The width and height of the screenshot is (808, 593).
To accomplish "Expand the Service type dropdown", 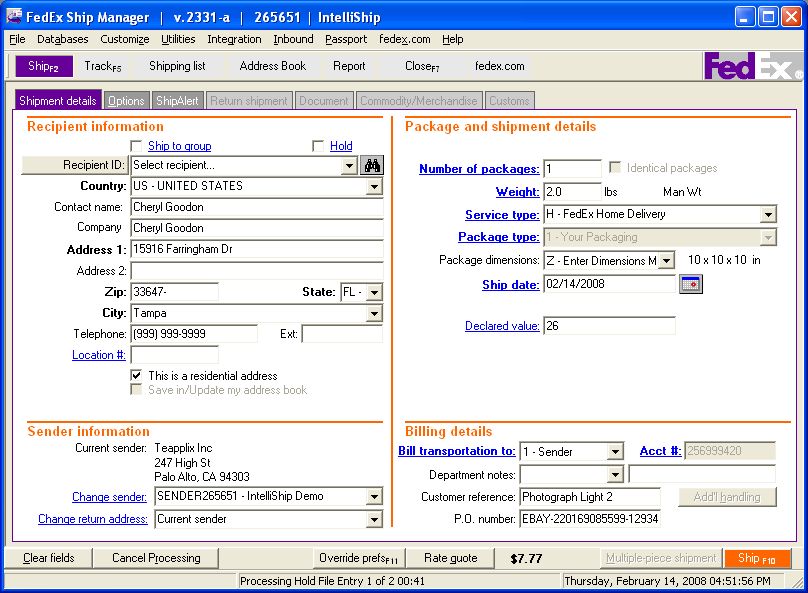I will [x=767, y=214].
